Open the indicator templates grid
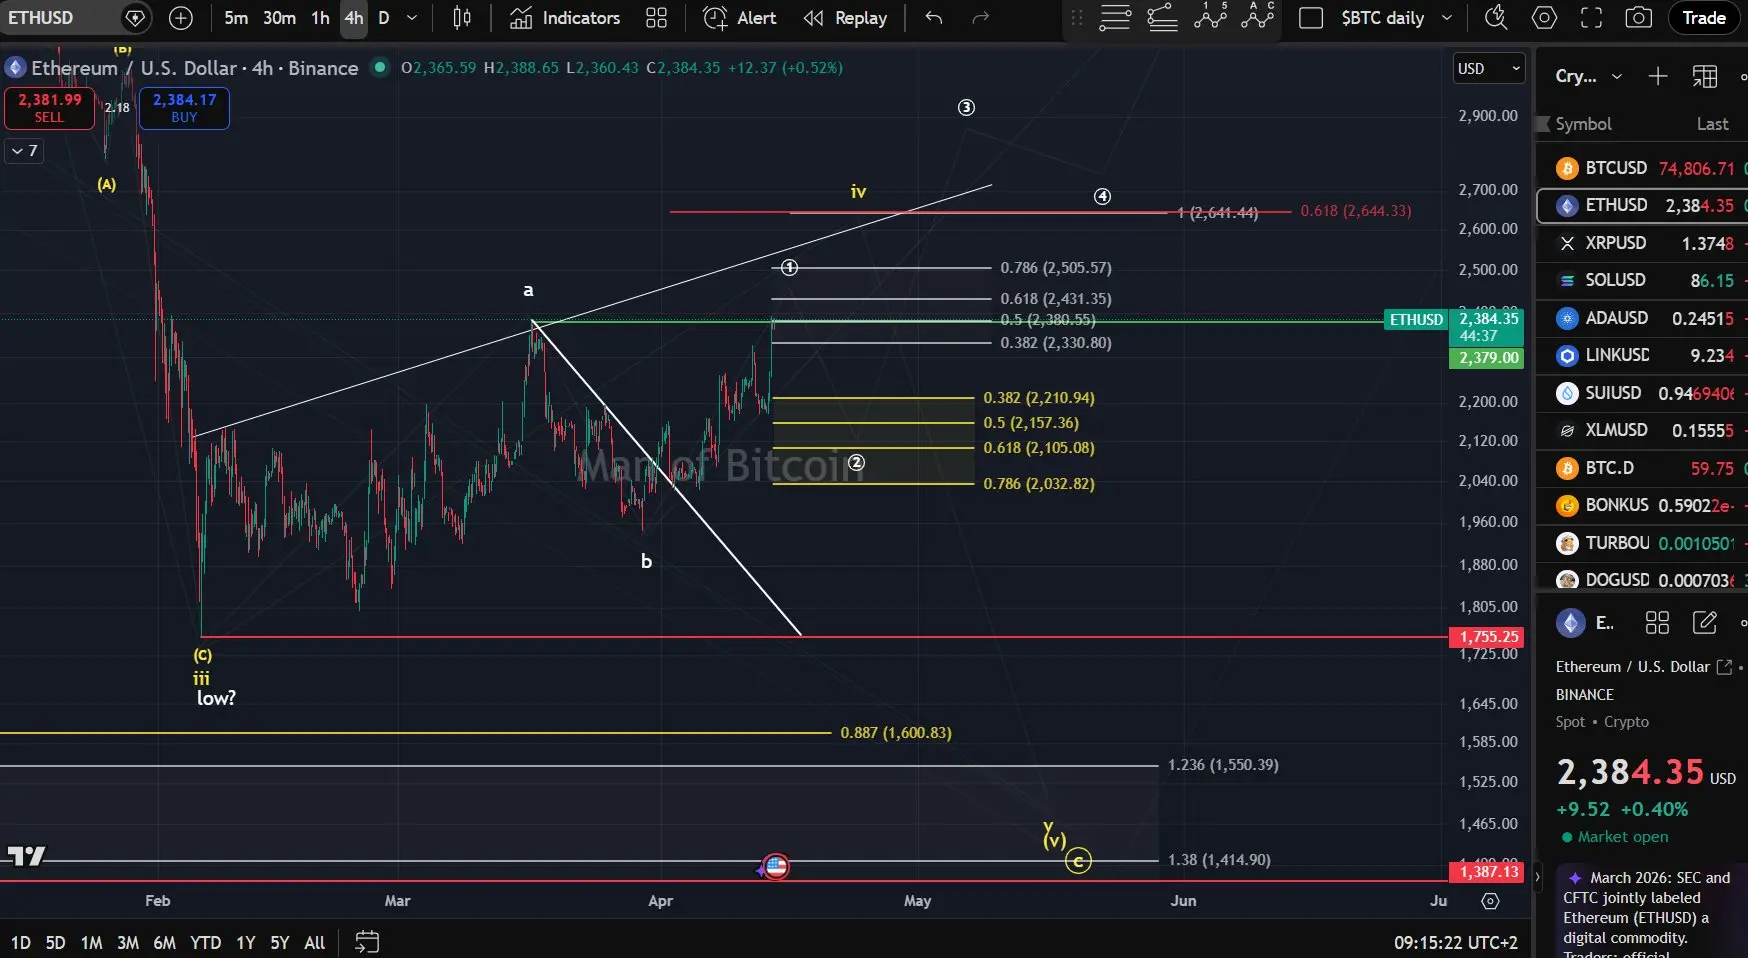 pyautogui.click(x=656, y=18)
